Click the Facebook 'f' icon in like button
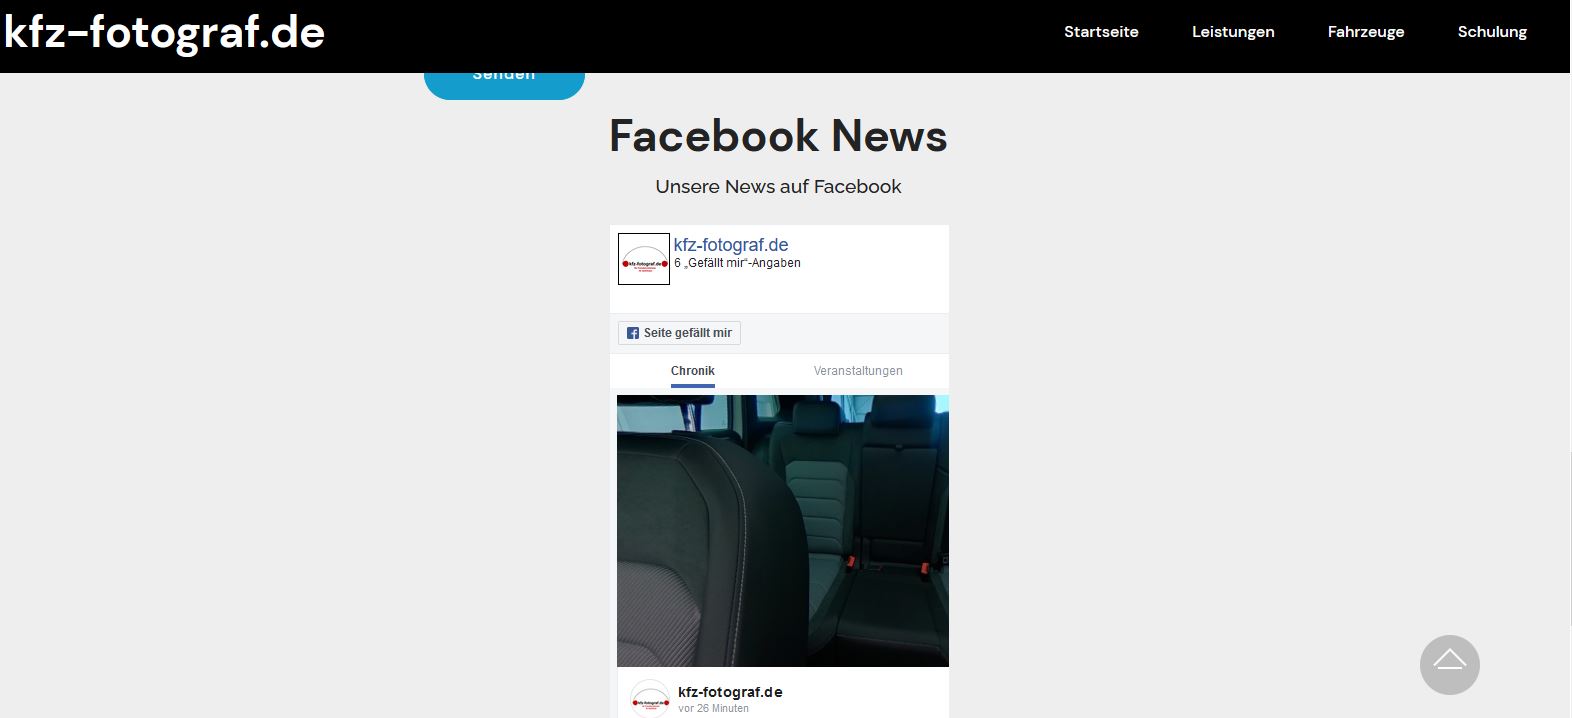Viewport: 1572px width, 718px height. [x=632, y=333]
